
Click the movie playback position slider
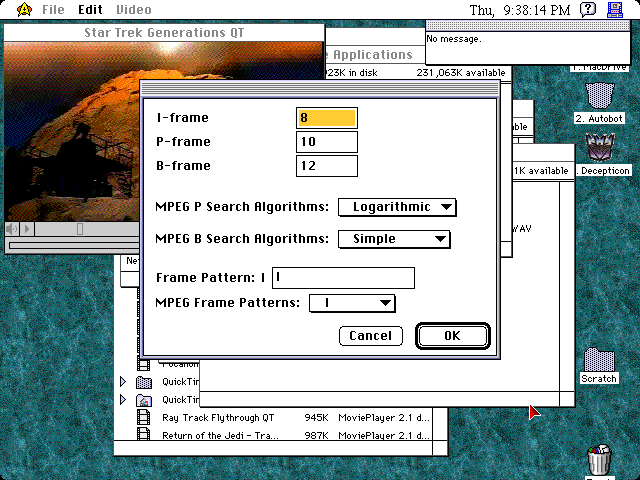pyautogui.click(x=80, y=229)
